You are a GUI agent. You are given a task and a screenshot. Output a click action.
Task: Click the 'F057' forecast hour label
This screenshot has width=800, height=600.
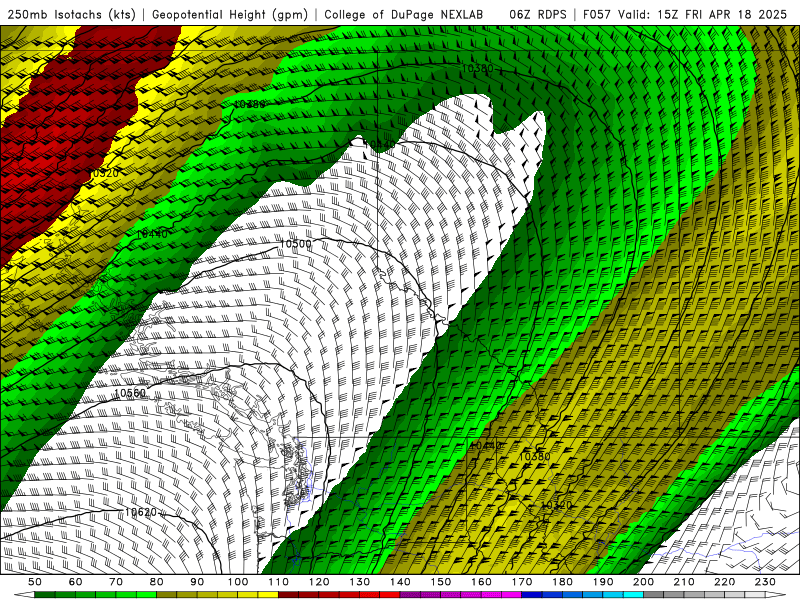point(597,14)
